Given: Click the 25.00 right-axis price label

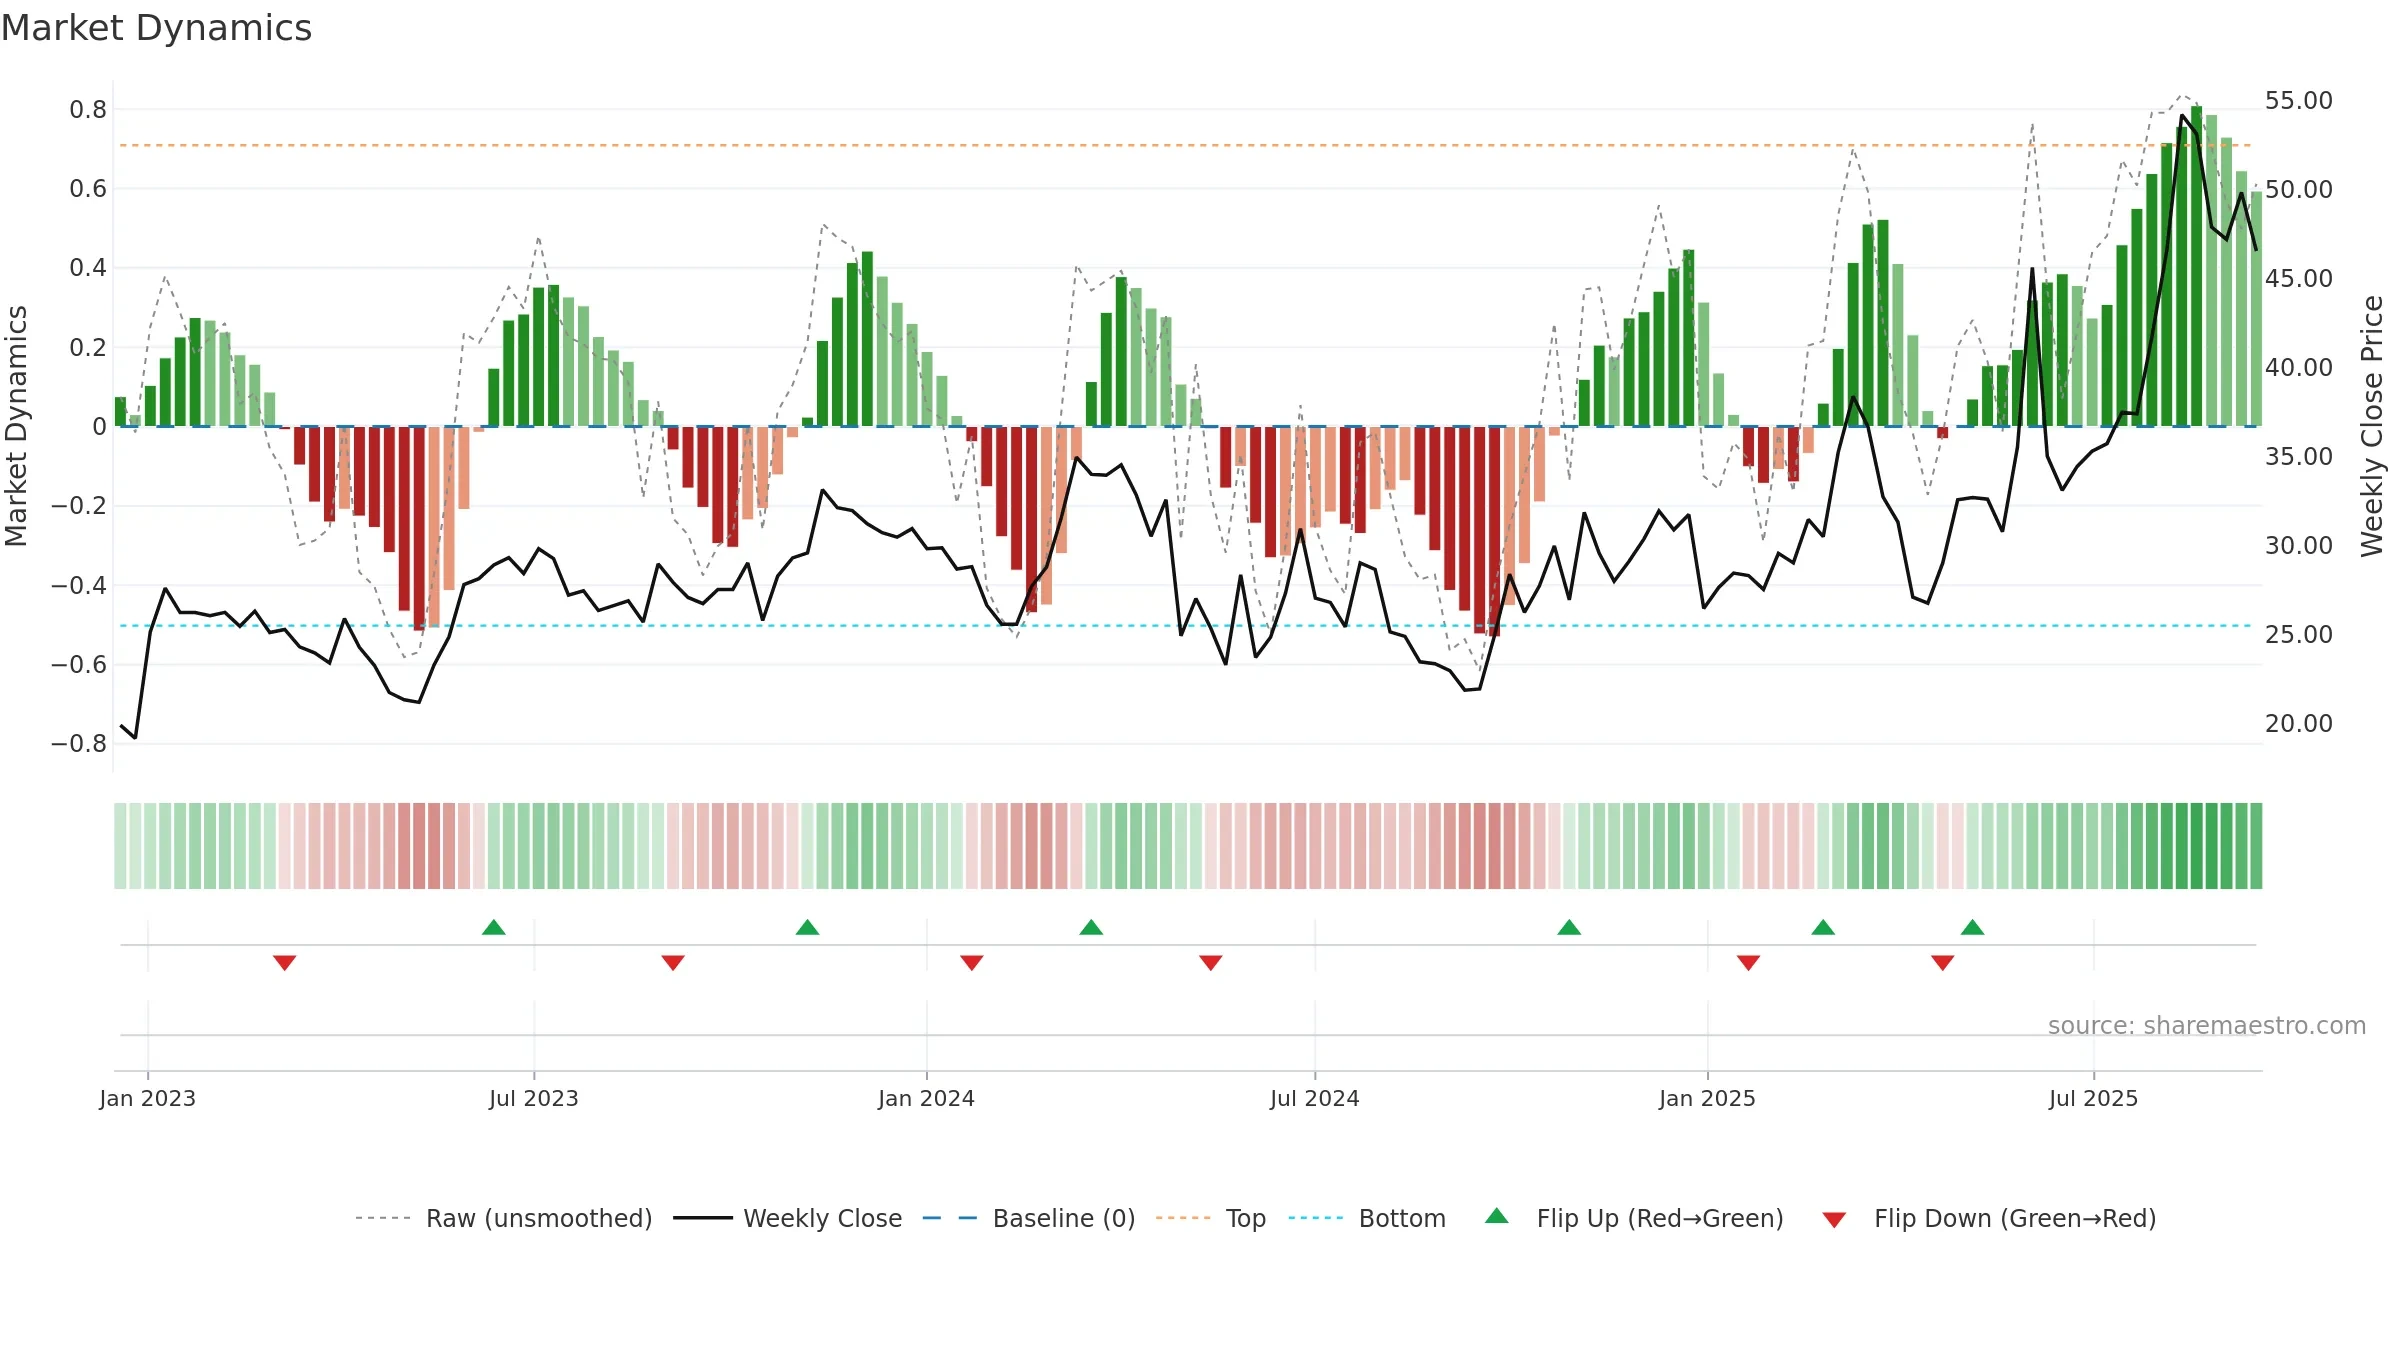Looking at the screenshot, I should (2299, 635).
